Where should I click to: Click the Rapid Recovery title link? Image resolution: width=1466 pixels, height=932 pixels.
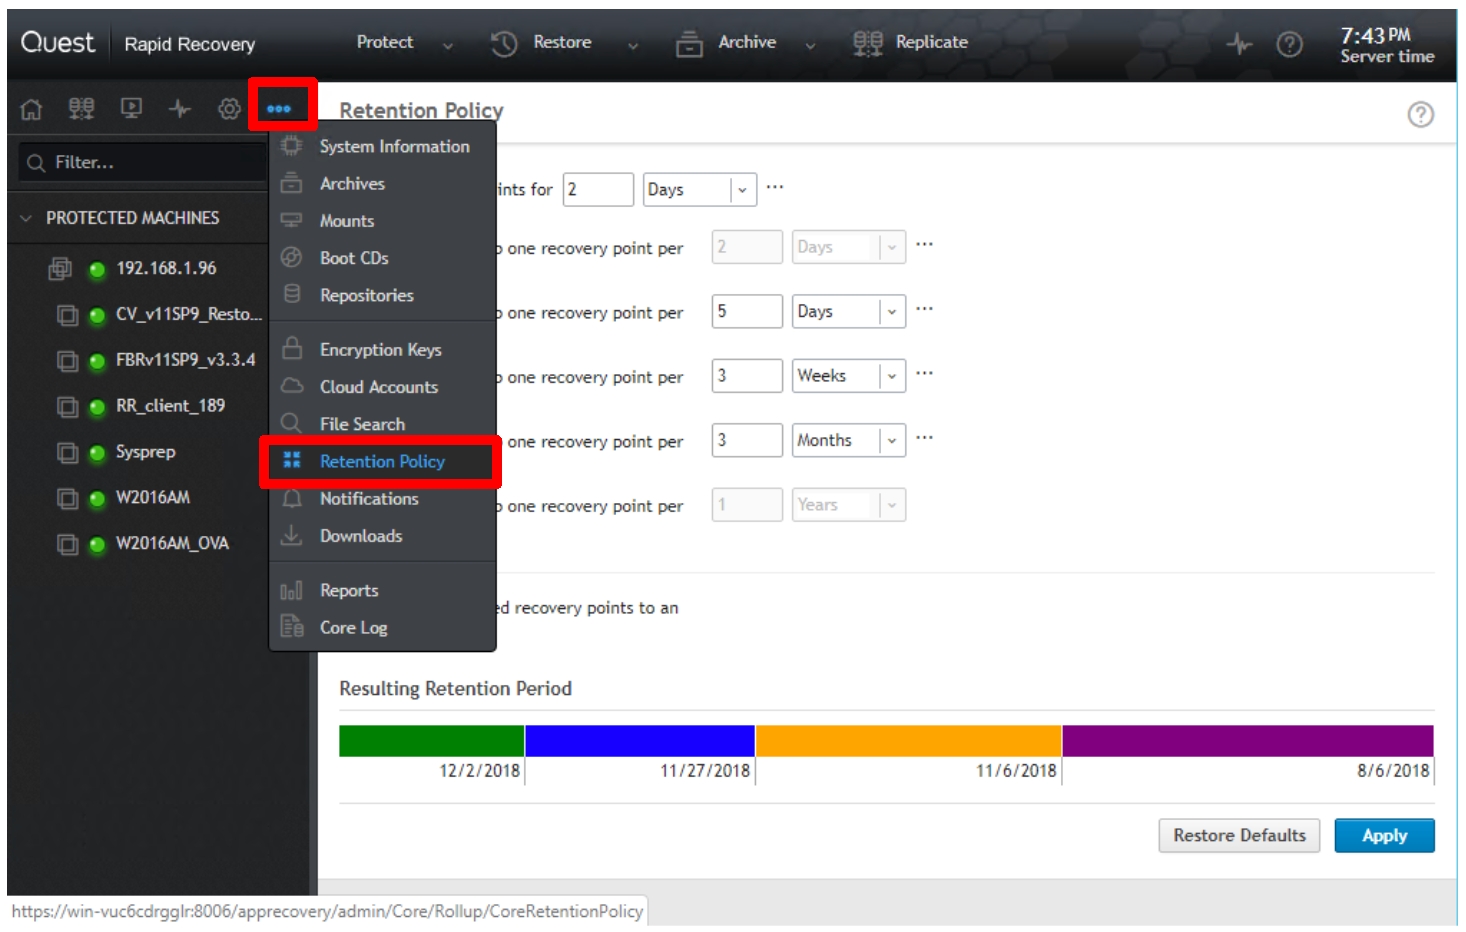click(190, 44)
